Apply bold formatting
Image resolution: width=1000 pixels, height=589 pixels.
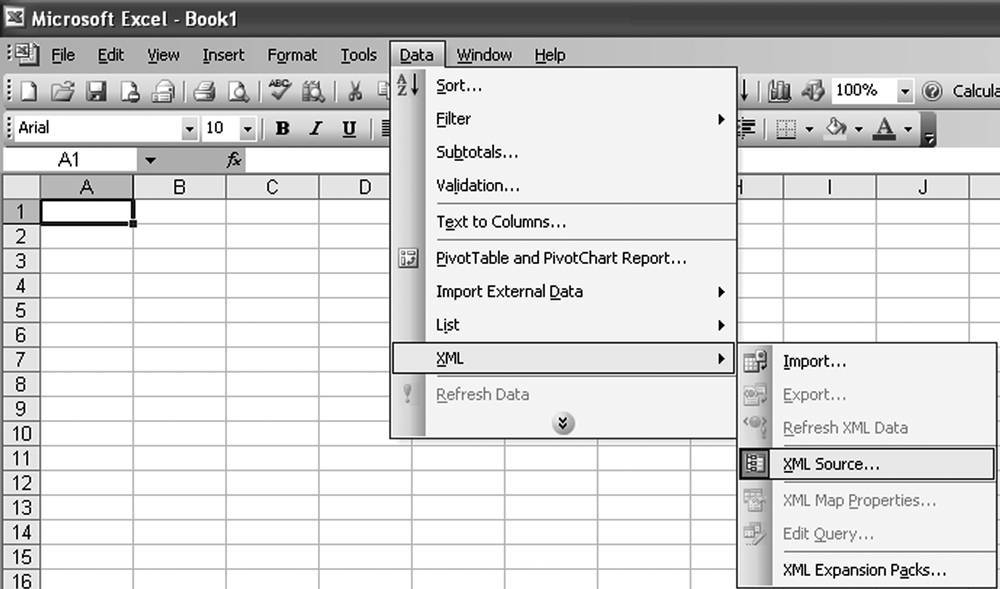pos(282,129)
